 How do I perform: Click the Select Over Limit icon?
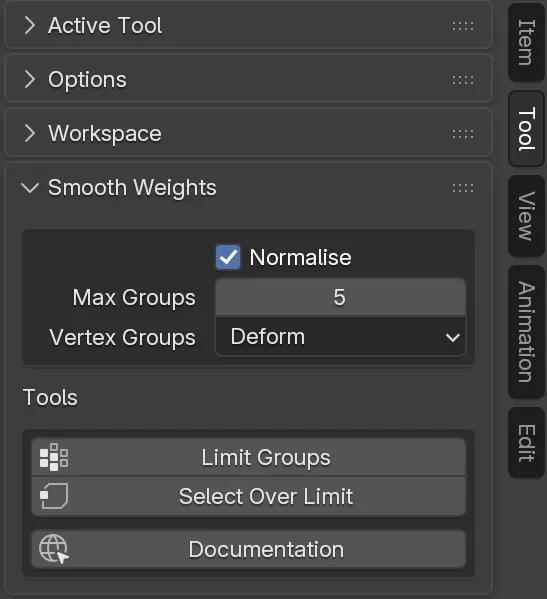(x=54, y=496)
